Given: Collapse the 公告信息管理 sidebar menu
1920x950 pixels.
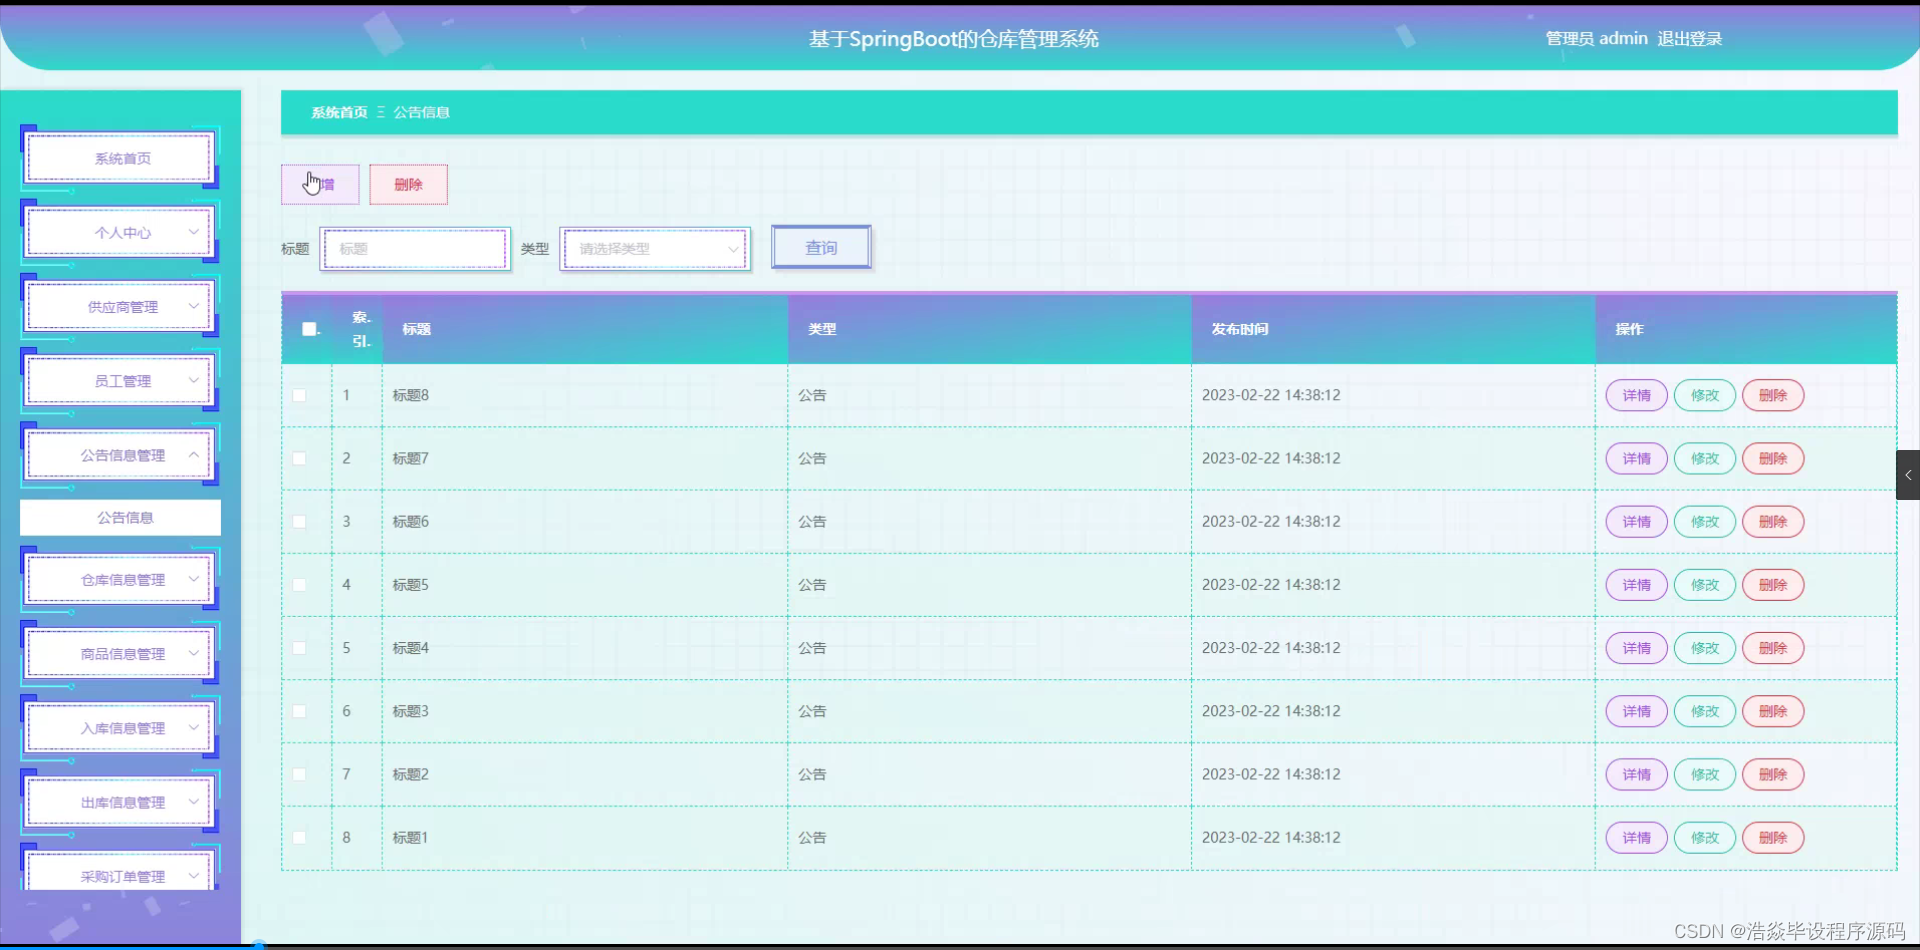Looking at the screenshot, I should (119, 454).
